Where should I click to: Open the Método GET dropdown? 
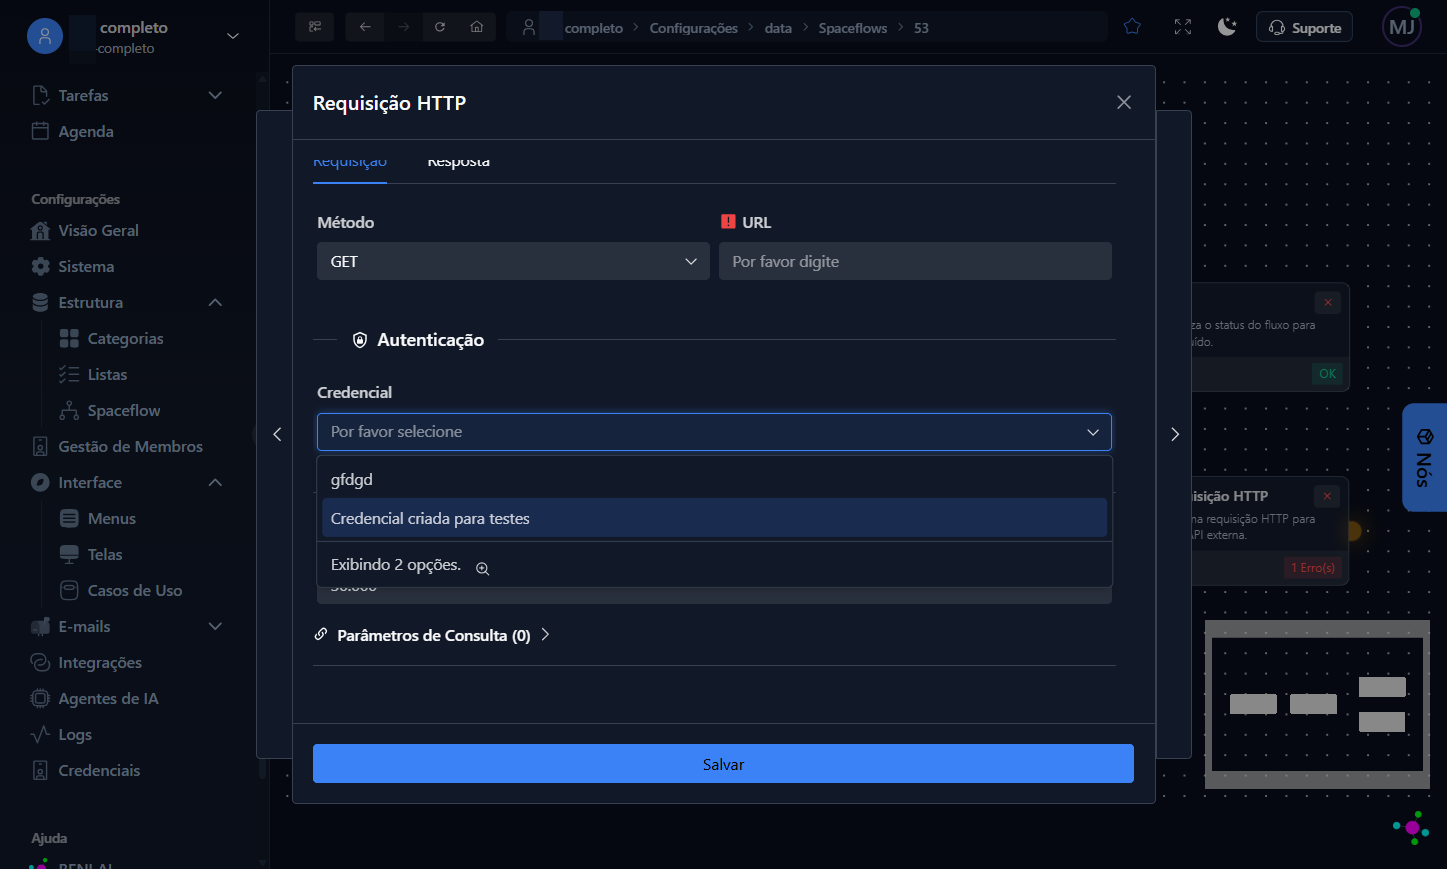tap(513, 261)
